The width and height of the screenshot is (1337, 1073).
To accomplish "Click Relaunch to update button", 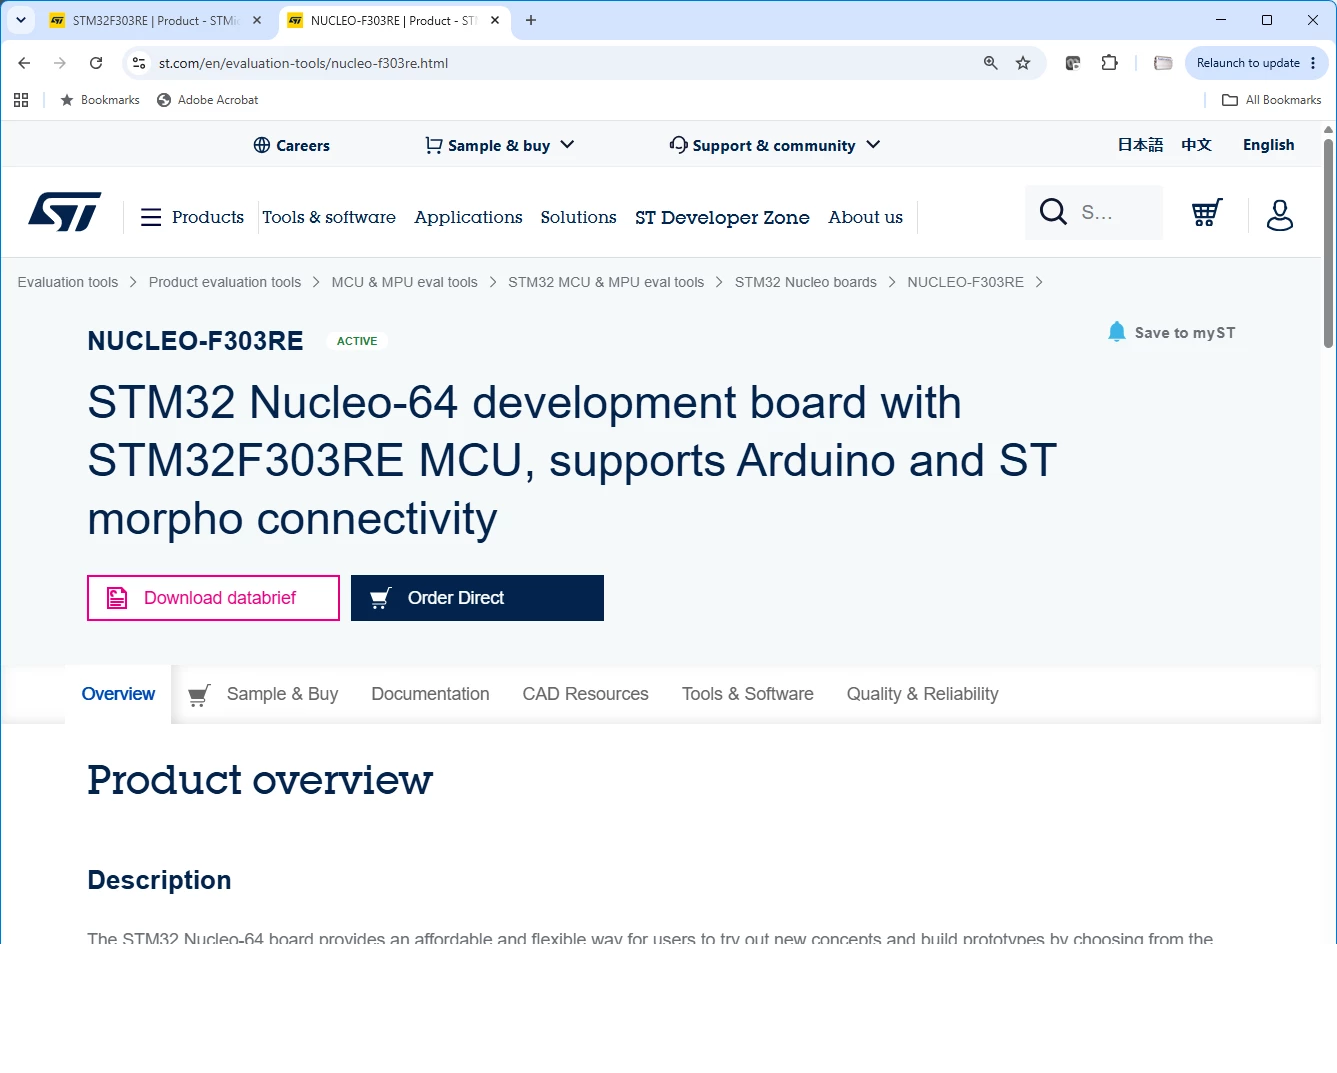I will [x=1257, y=63].
